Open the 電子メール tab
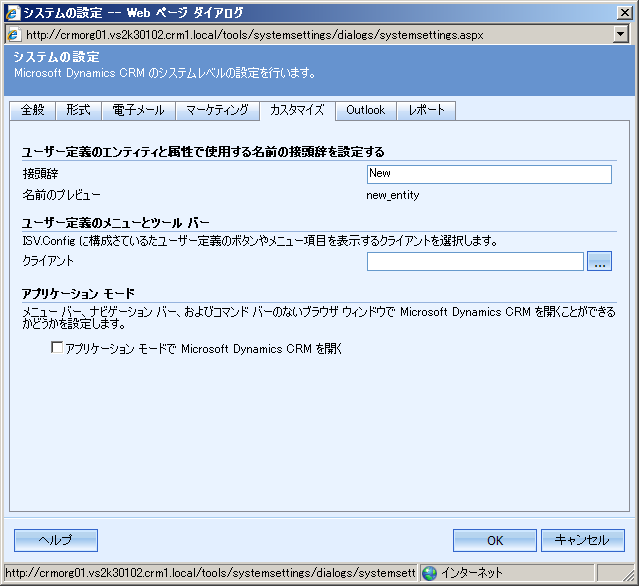Image resolution: width=639 pixels, height=586 pixels. point(139,110)
